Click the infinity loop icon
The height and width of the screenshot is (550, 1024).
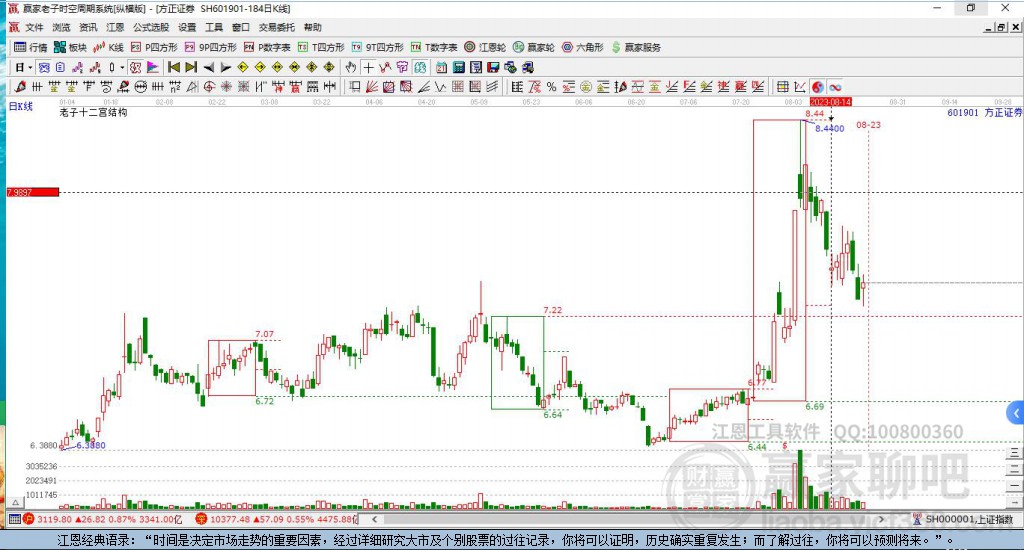click(835, 87)
